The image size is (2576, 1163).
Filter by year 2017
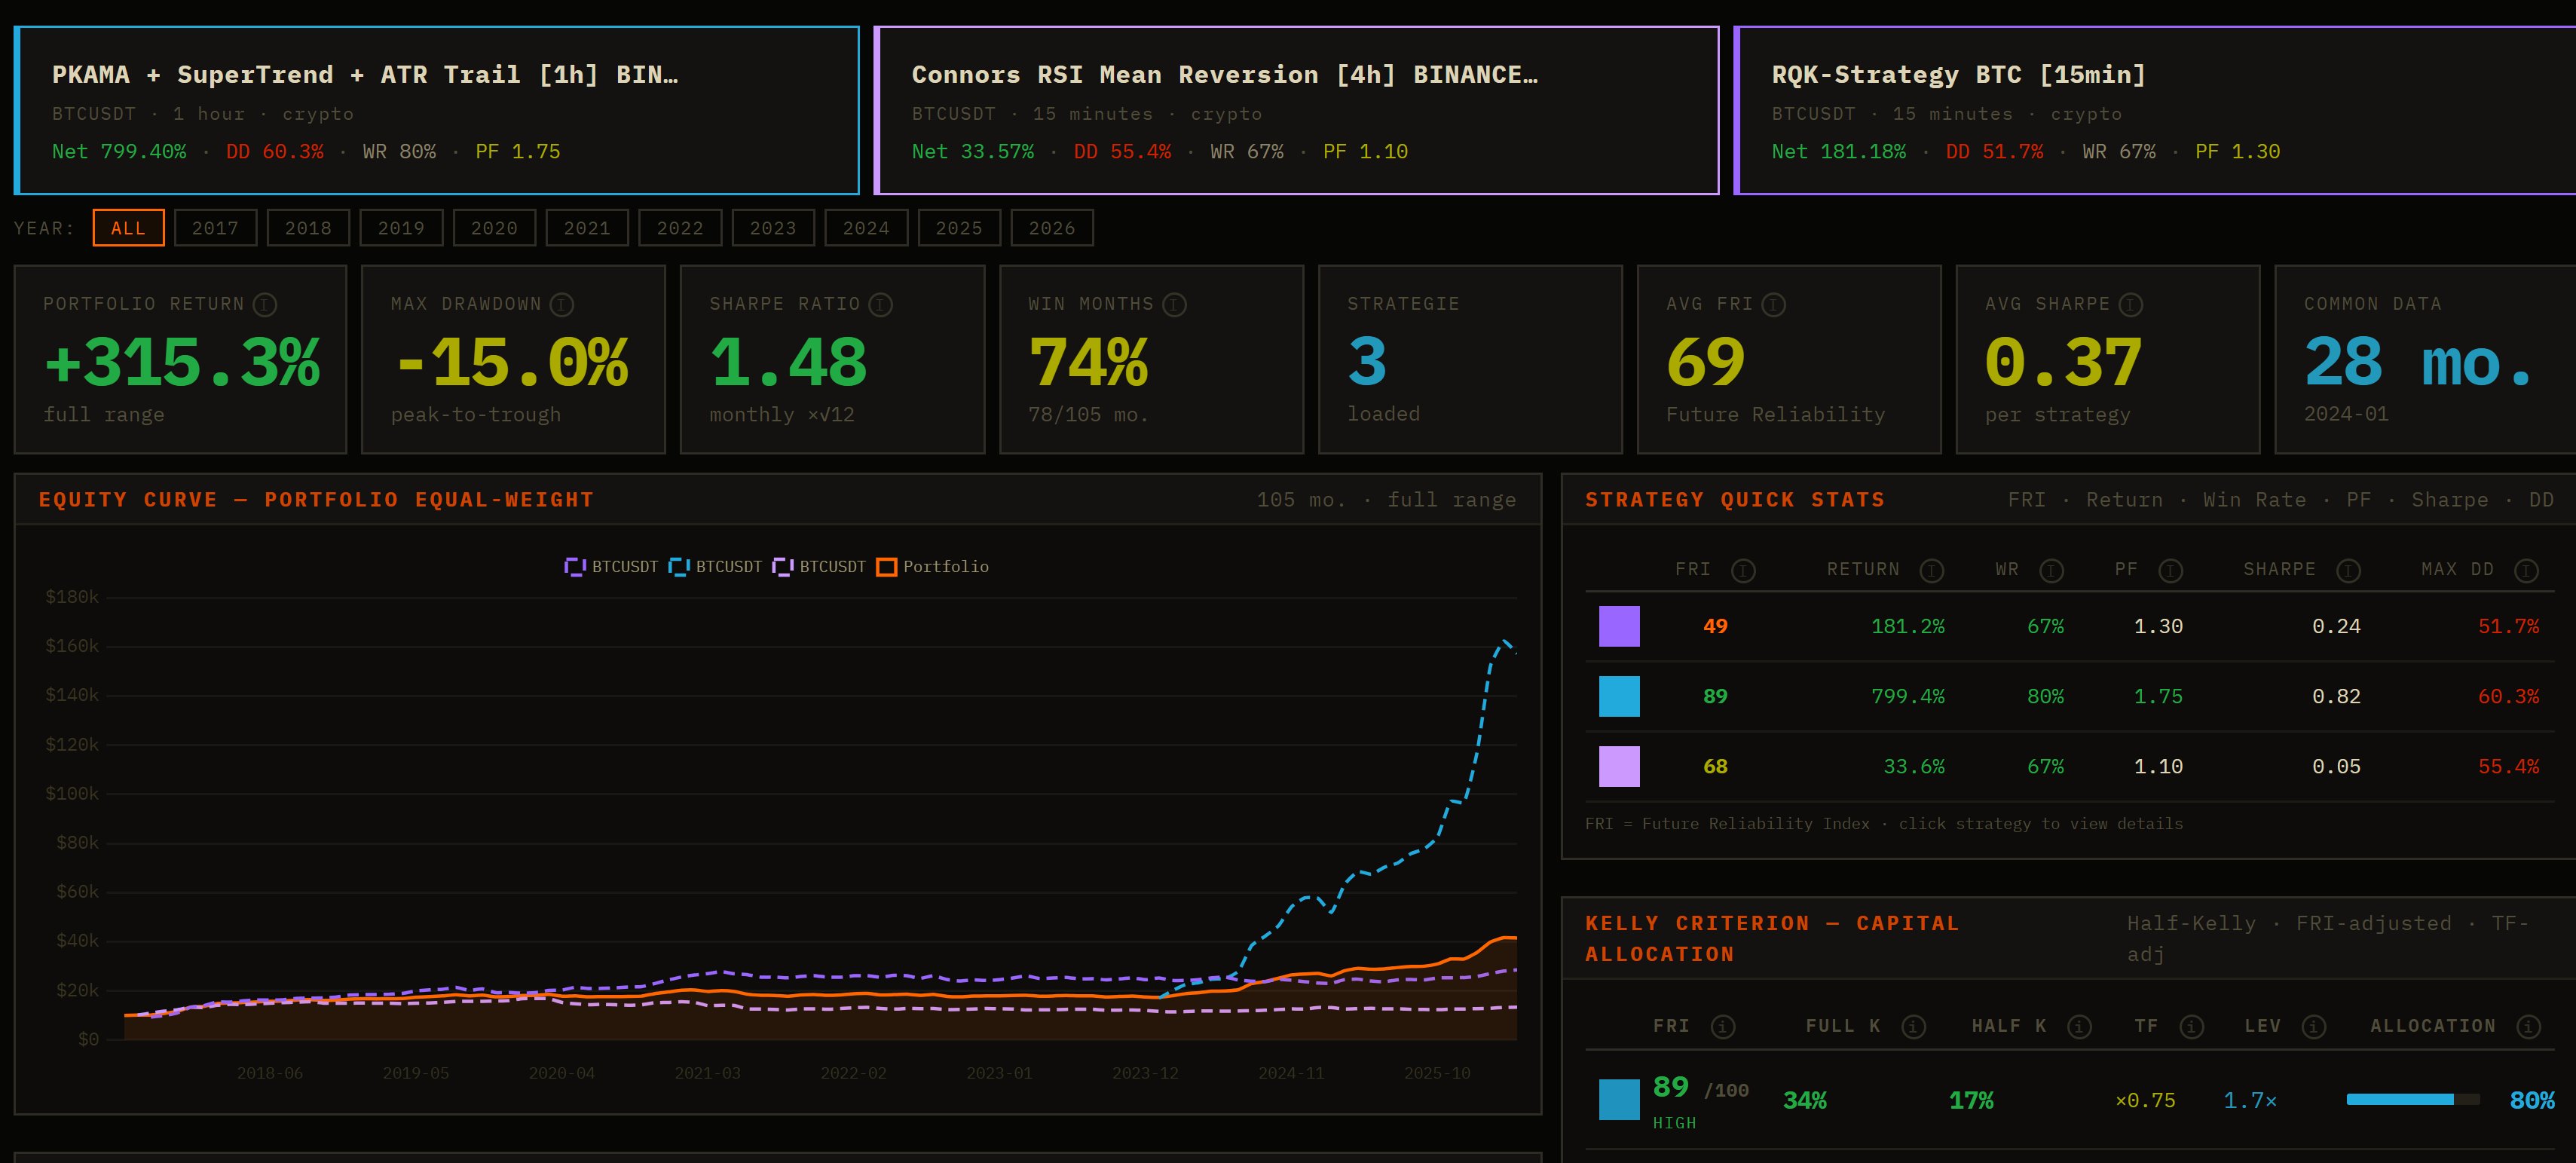215,228
